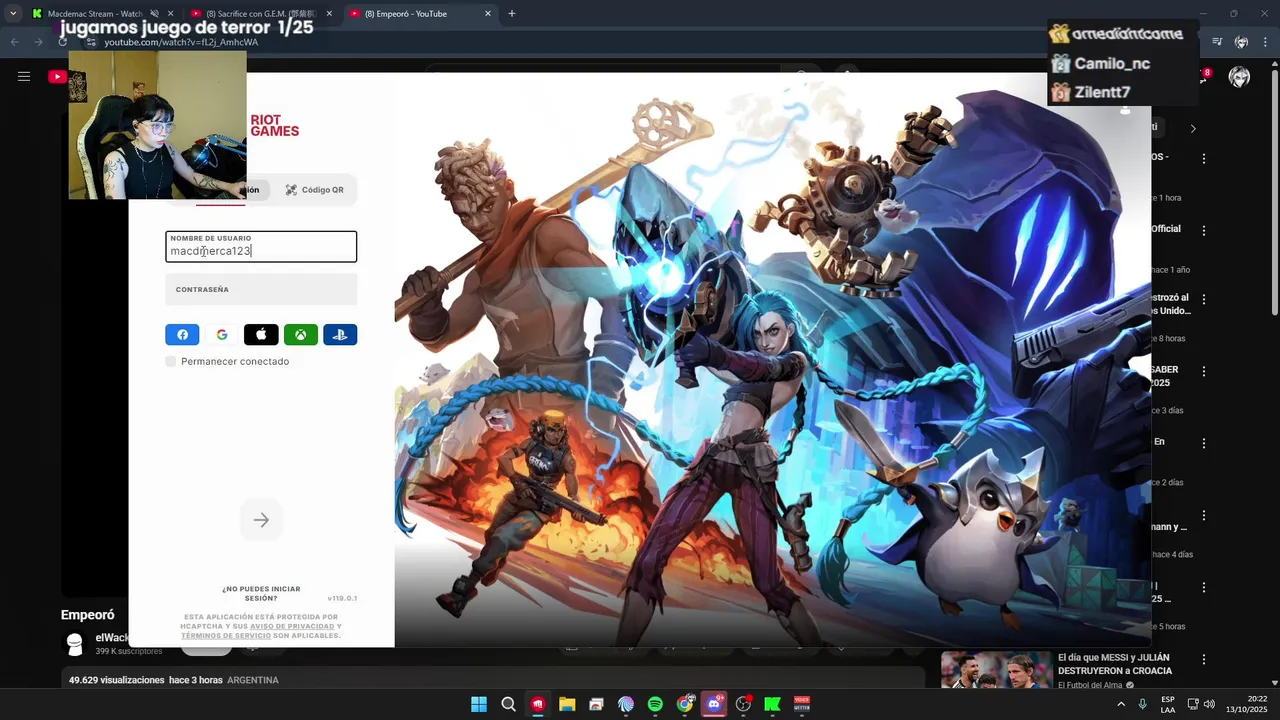Open Google Chrome from the taskbar
Viewport: 1280px width, 720px height.
(685, 704)
